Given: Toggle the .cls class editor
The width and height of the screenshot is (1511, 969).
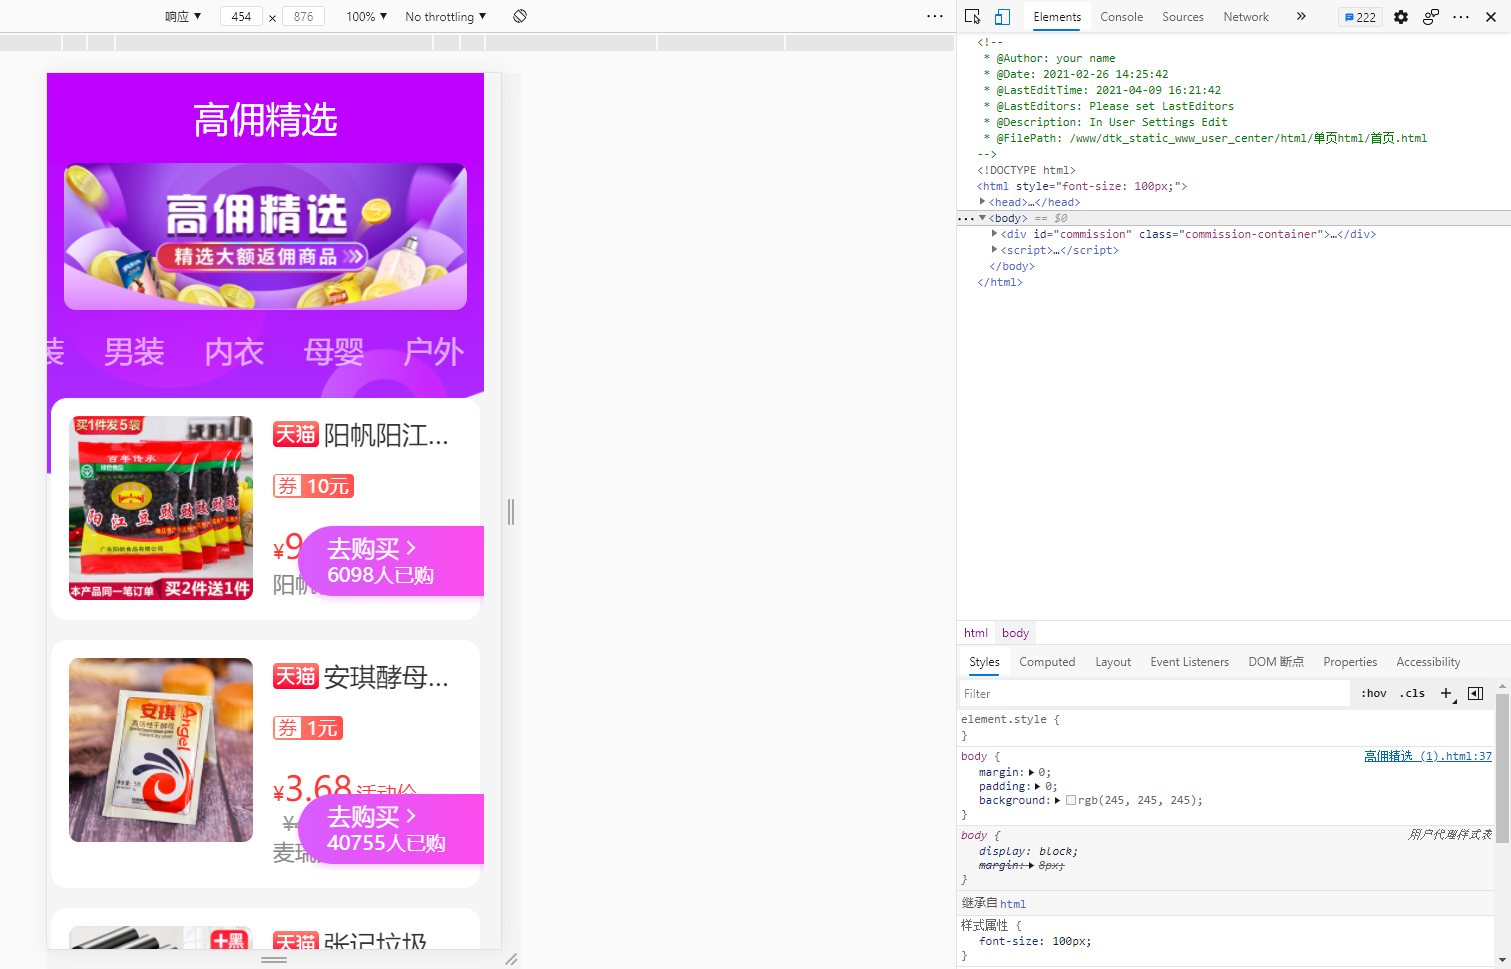Looking at the screenshot, I should point(1412,693).
